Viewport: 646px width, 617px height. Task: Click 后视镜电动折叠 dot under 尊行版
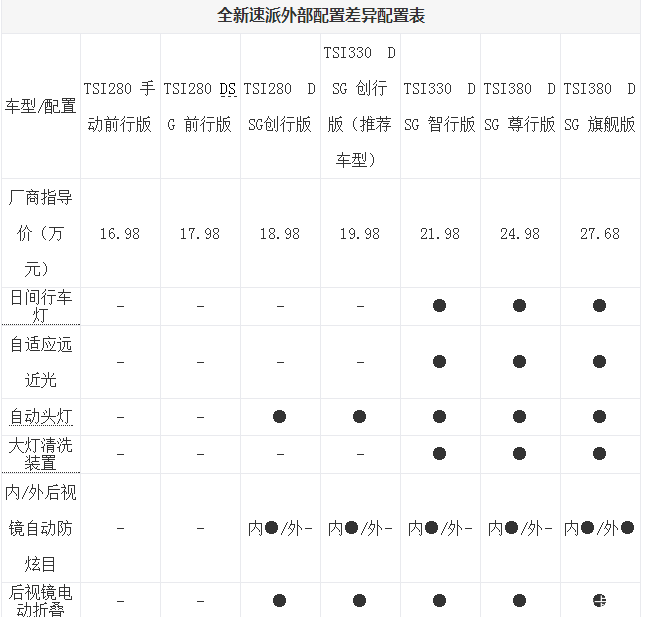[520, 601]
